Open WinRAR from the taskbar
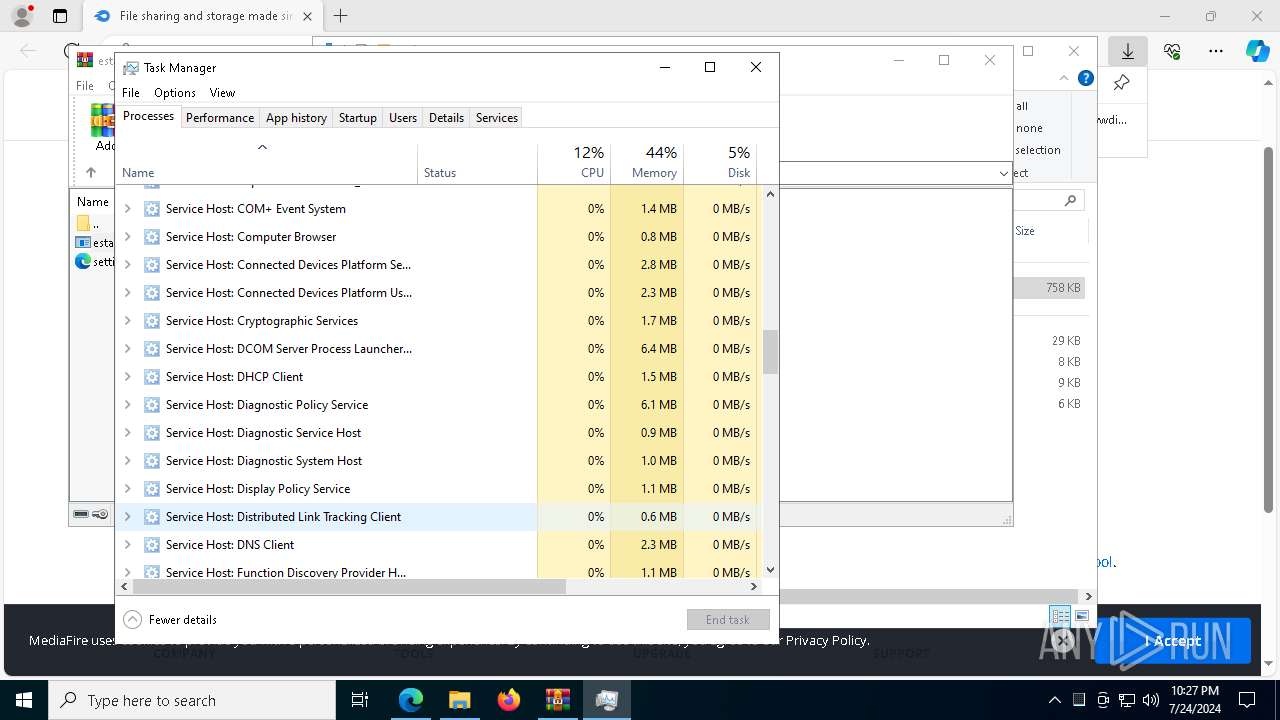 (x=557, y=700)
